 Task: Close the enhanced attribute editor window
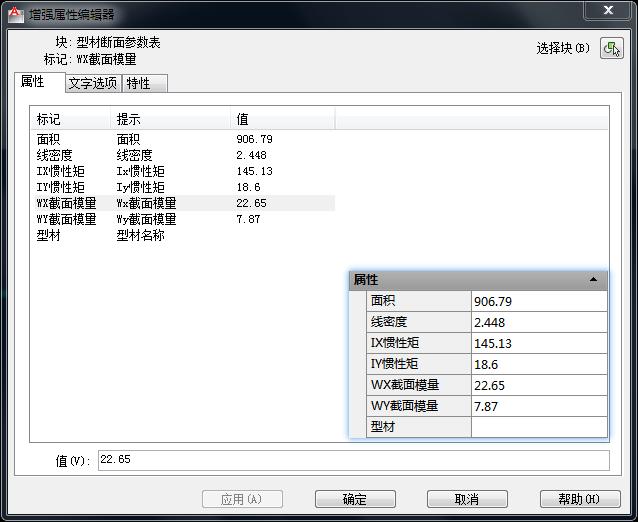click(x=607, y=10)
